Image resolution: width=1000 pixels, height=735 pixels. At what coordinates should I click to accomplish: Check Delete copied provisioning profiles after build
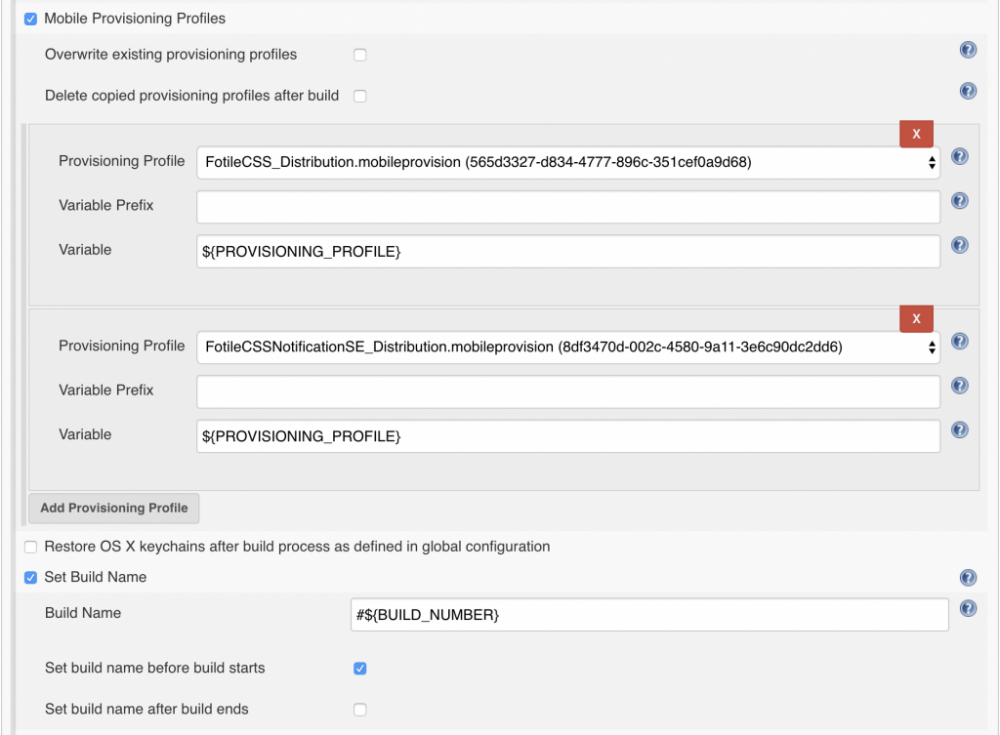360,96
